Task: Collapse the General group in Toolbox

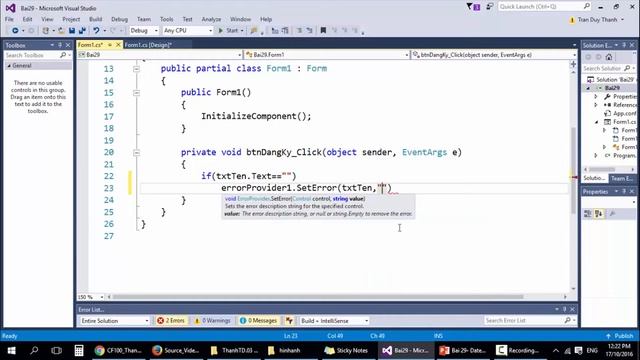Action: [x=9, y=66]
